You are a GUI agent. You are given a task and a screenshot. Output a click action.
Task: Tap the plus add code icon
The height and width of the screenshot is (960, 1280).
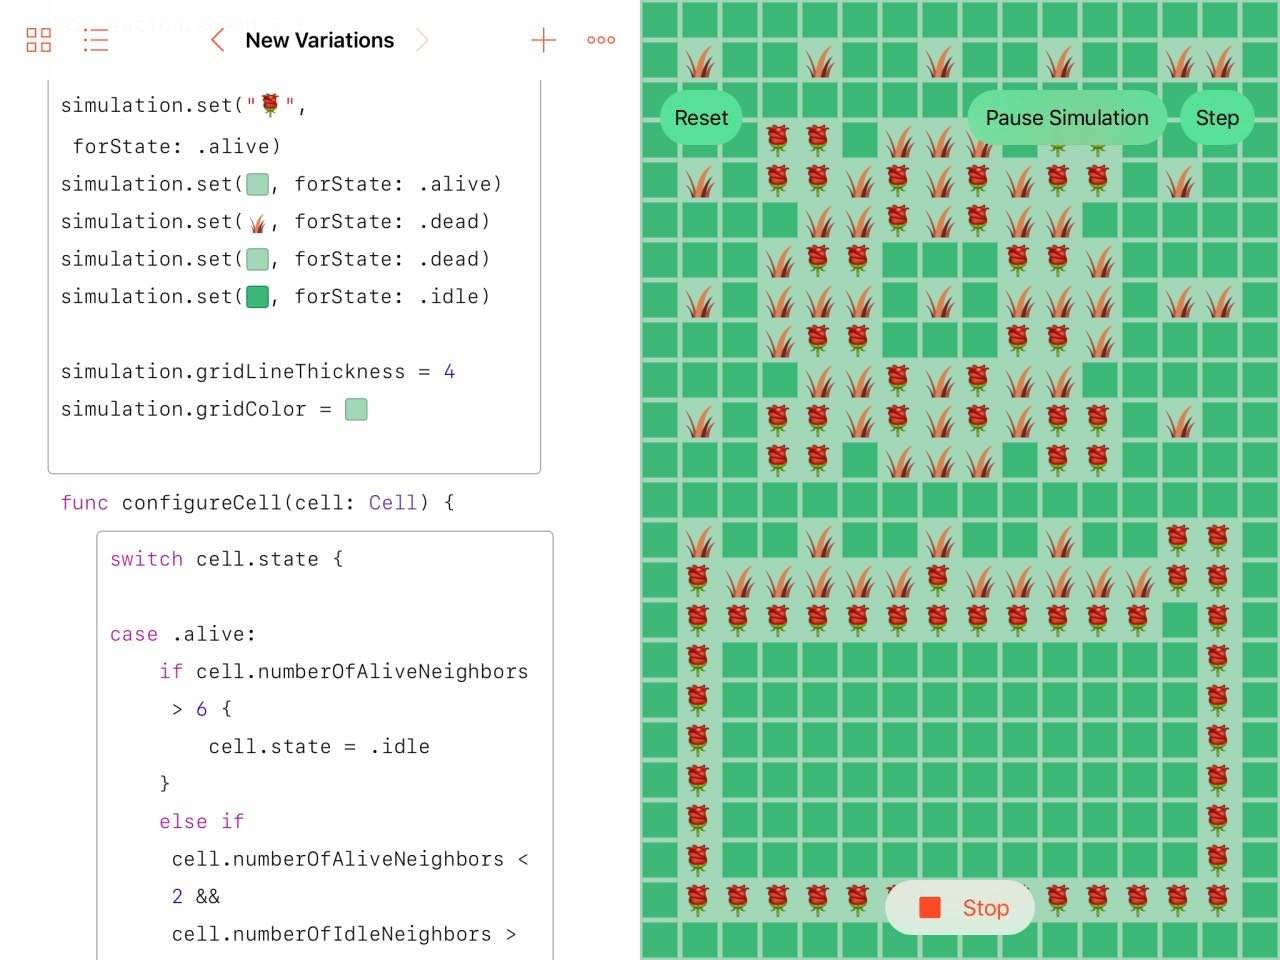point(543,40)
